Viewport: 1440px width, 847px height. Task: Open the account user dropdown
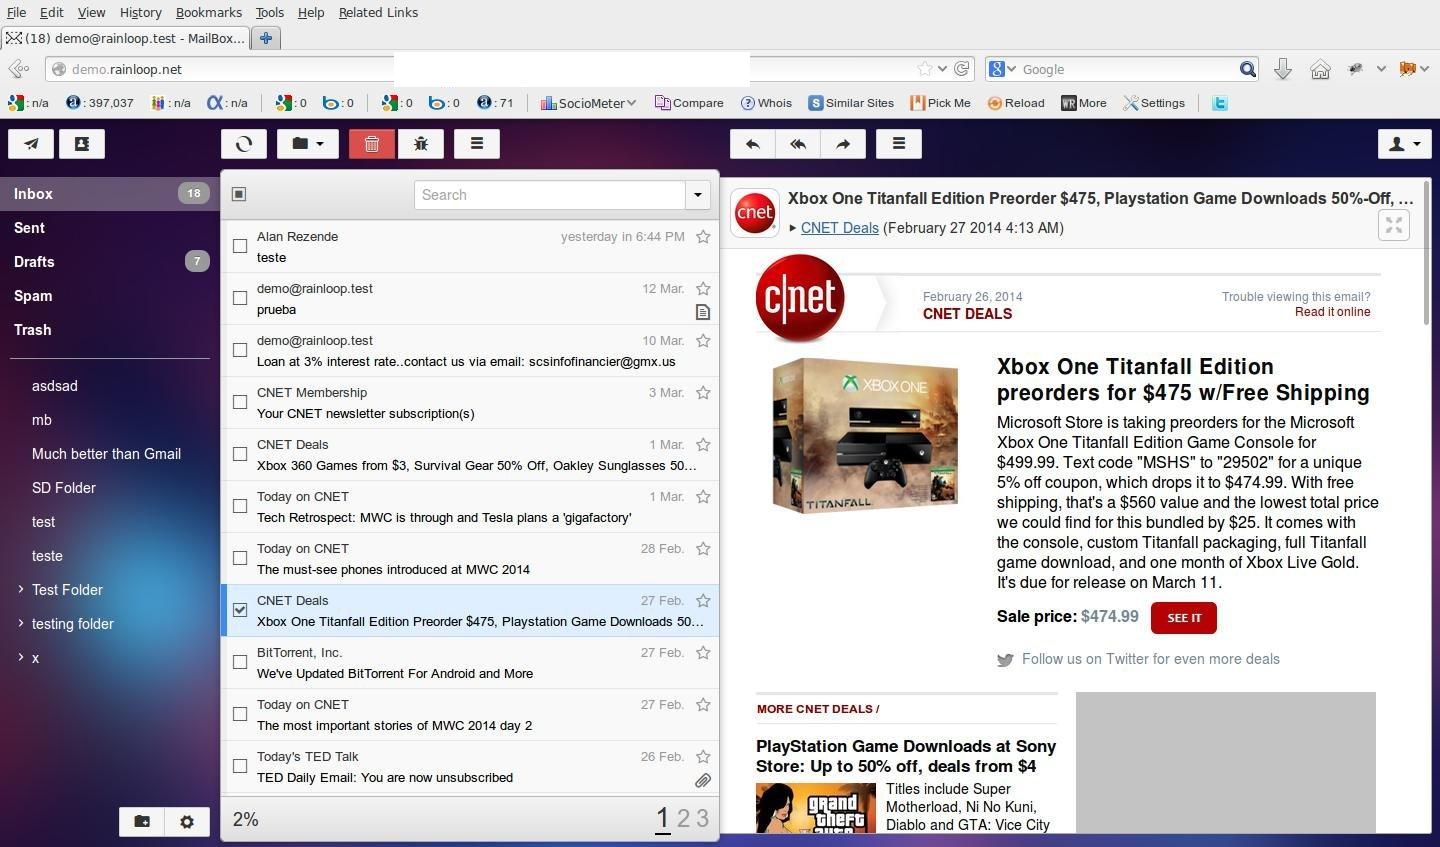pyautogui.click(x=1404, y=144)
